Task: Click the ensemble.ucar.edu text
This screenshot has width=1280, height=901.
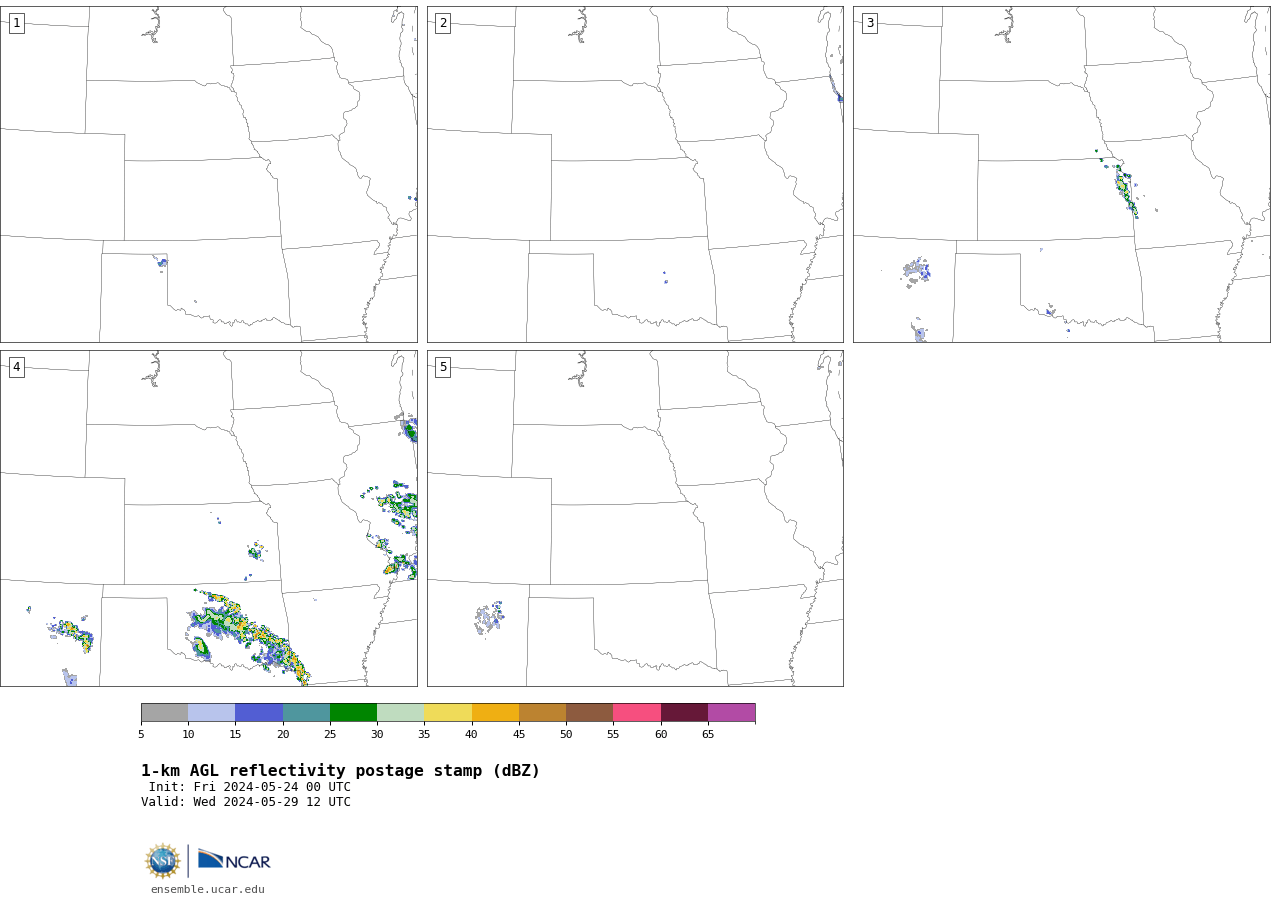Action: tap(208, 890)
